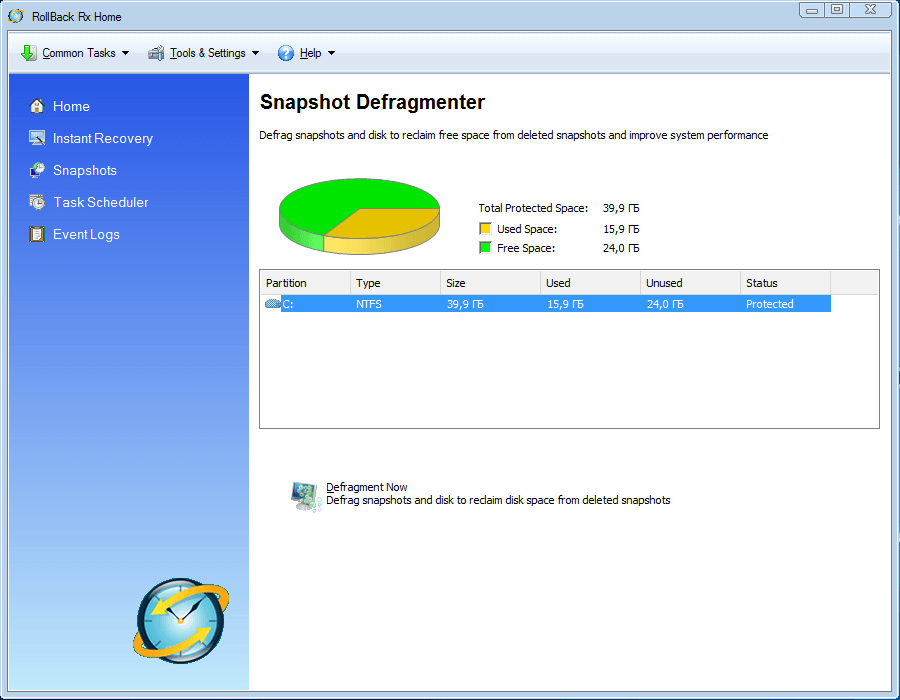Expand the Help dropdown arrow

(x=331, y=53)
